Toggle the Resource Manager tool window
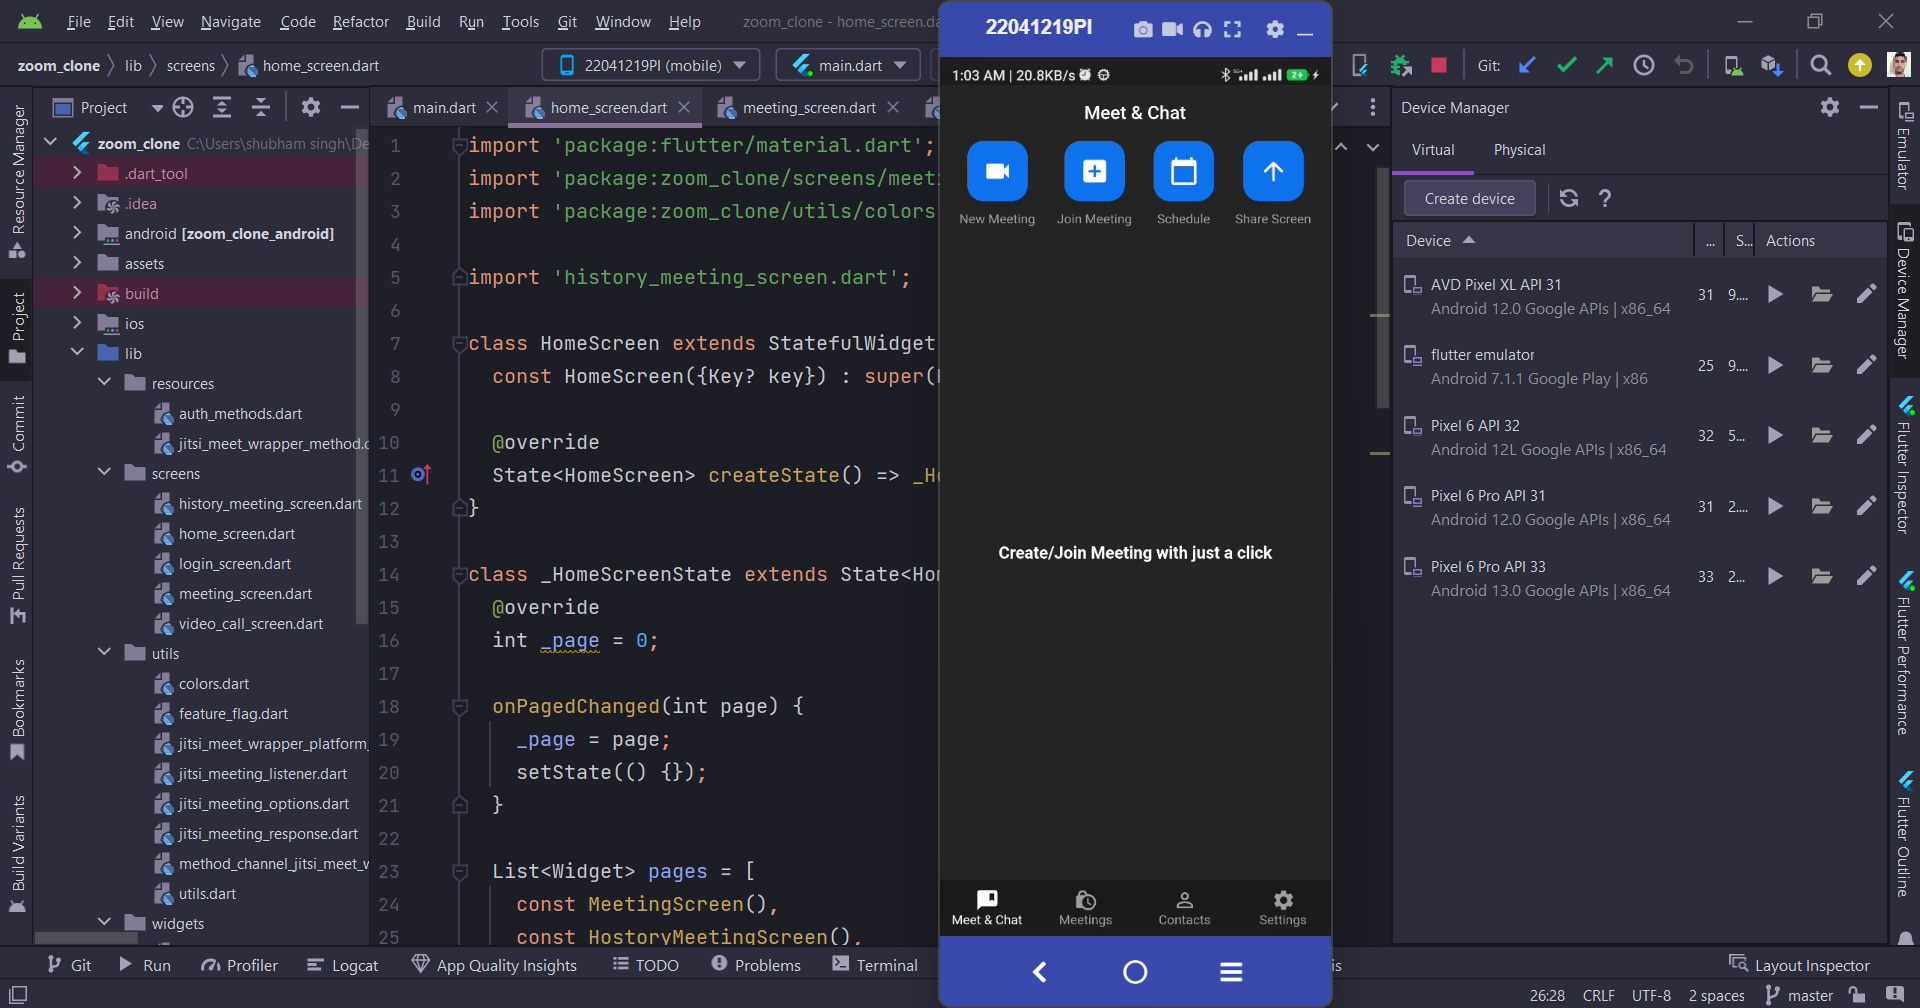1920x1008 pixels. [18, 180]
